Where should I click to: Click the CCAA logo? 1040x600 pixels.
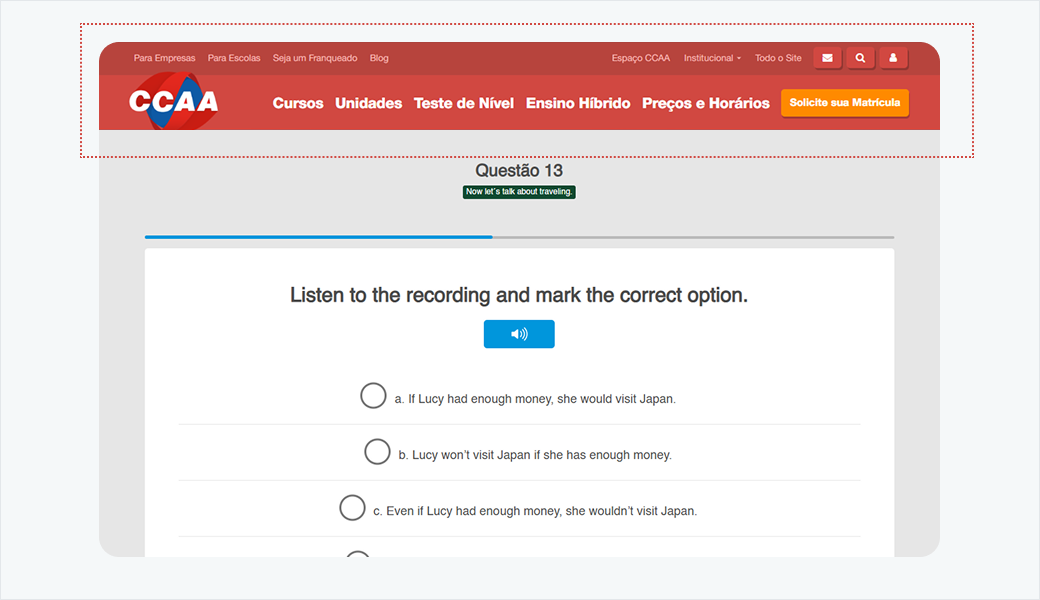(x=173, y=102)
